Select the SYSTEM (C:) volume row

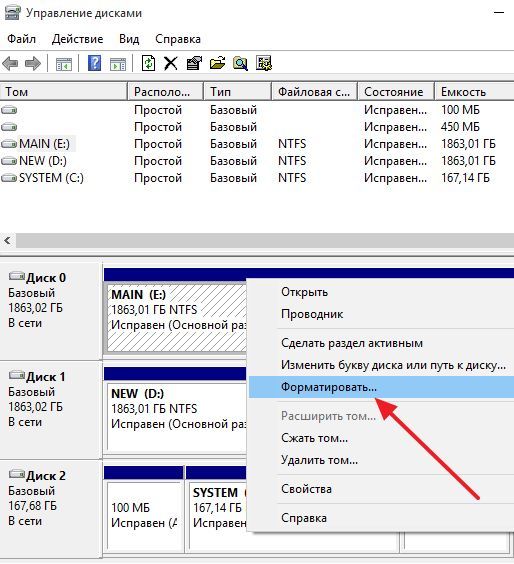257,178
